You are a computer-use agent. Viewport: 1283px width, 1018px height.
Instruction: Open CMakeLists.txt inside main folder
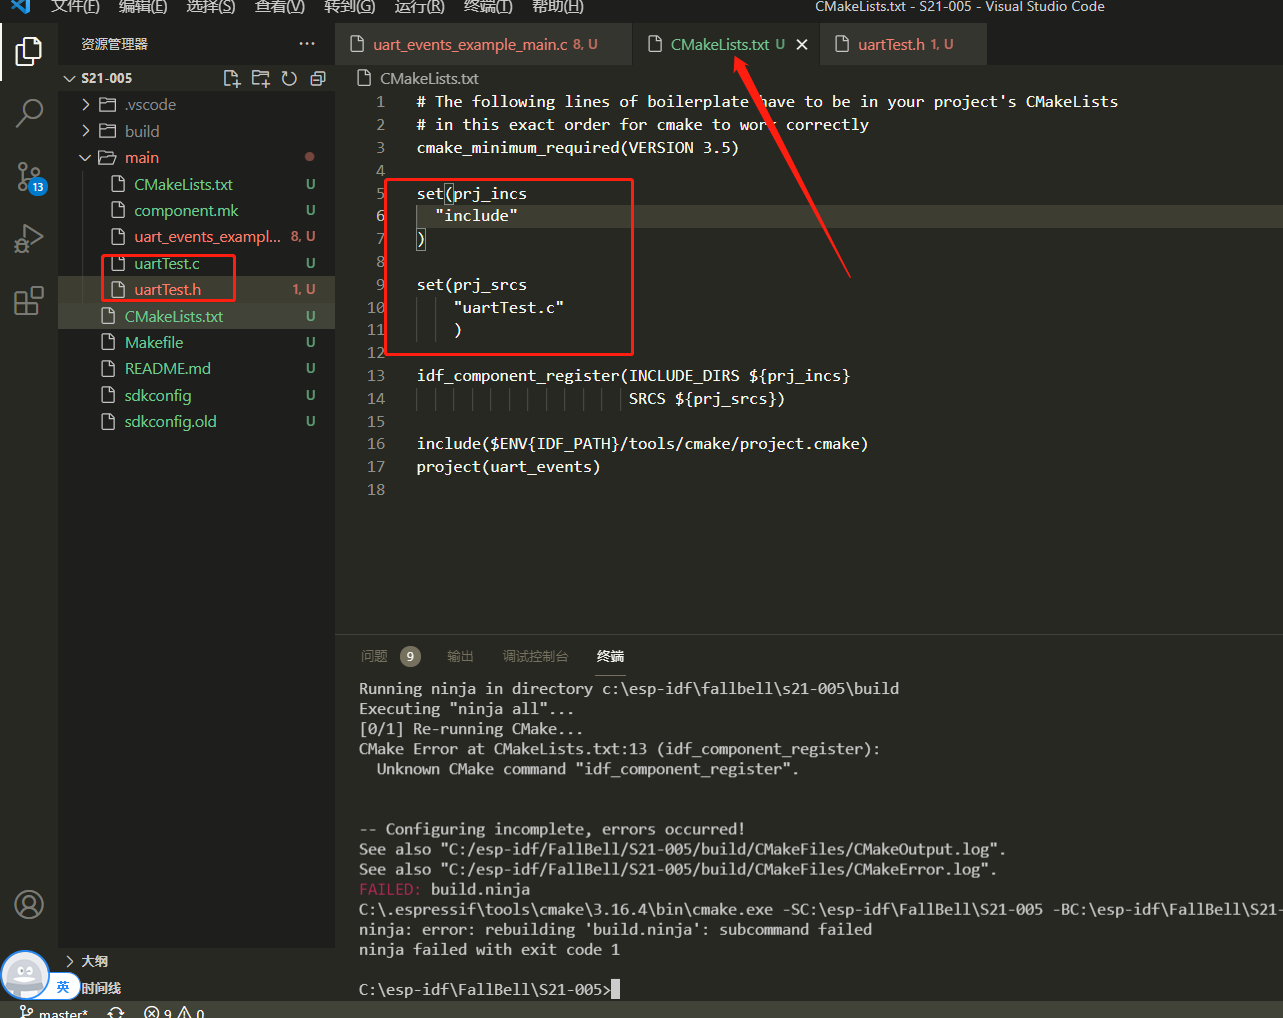(x=183, y=184)
